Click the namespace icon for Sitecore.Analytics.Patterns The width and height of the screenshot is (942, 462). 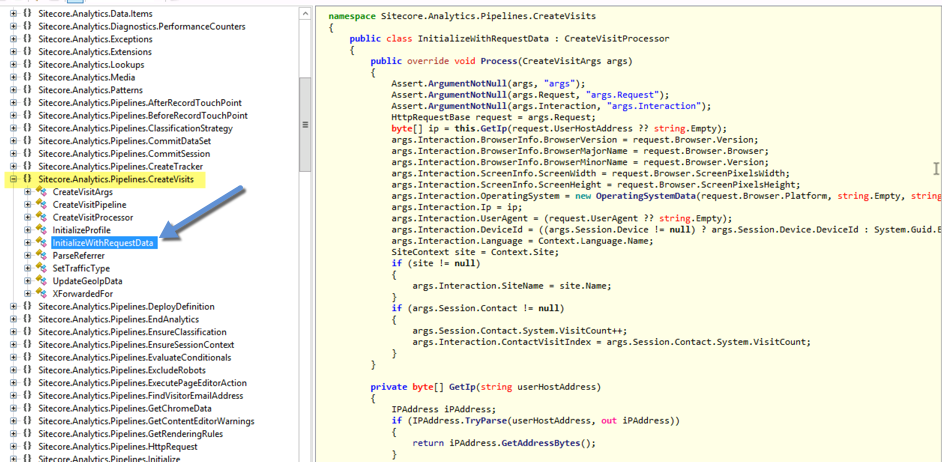27,90
